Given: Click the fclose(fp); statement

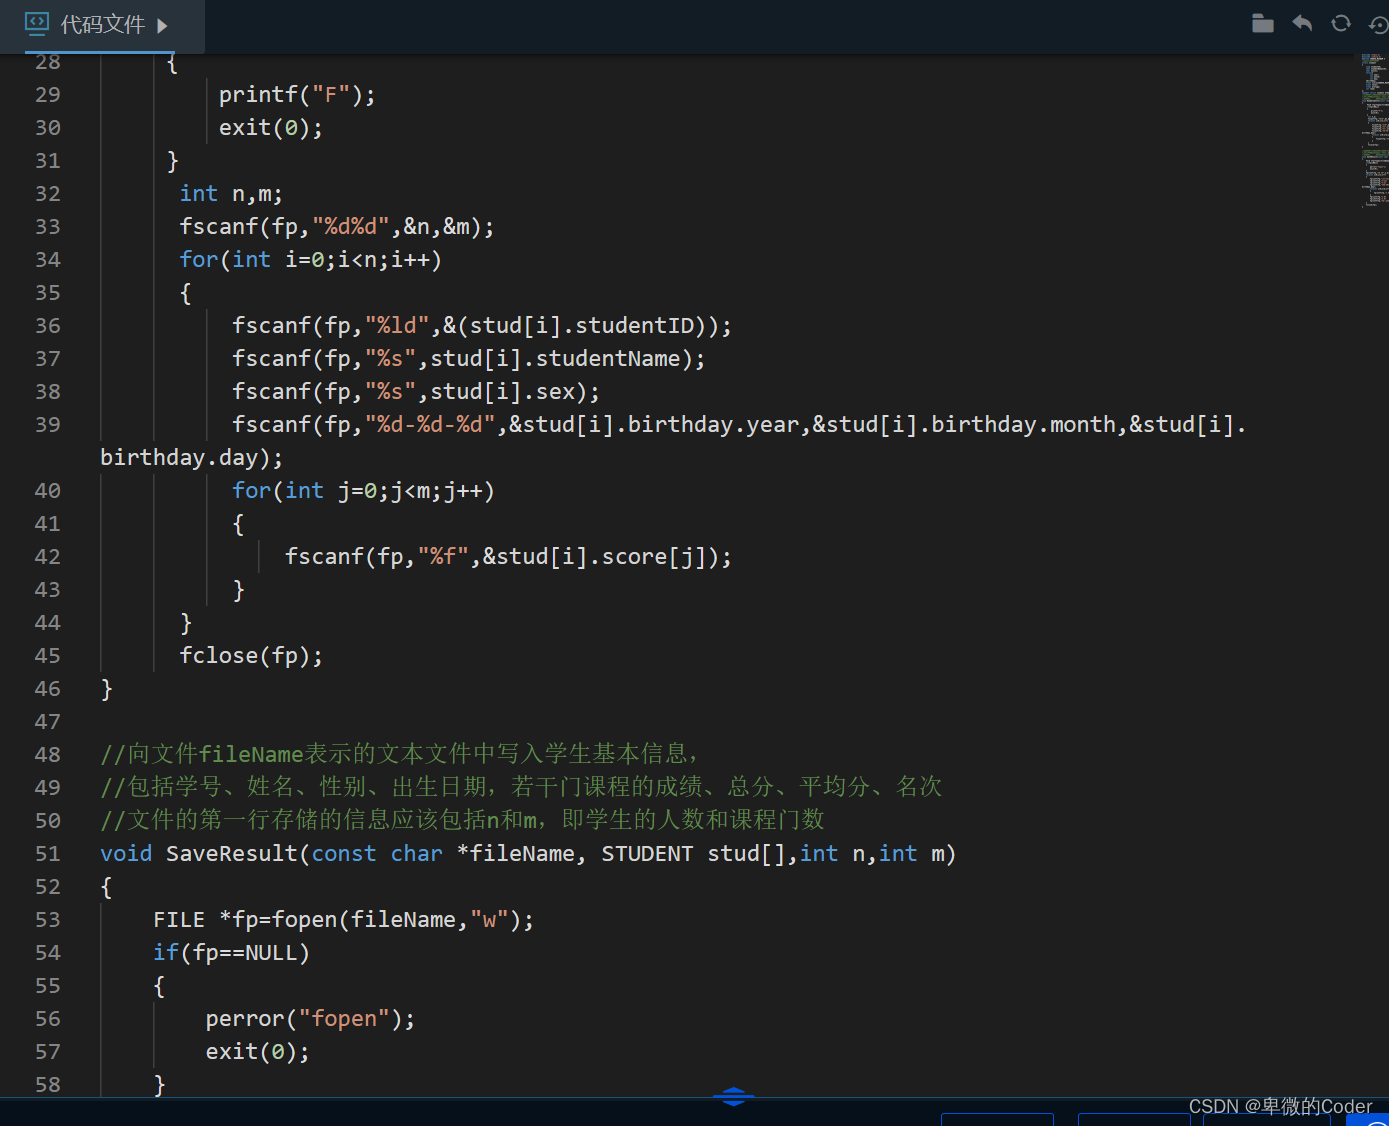Looking at the screenshot, I should [x=251, y=656].
